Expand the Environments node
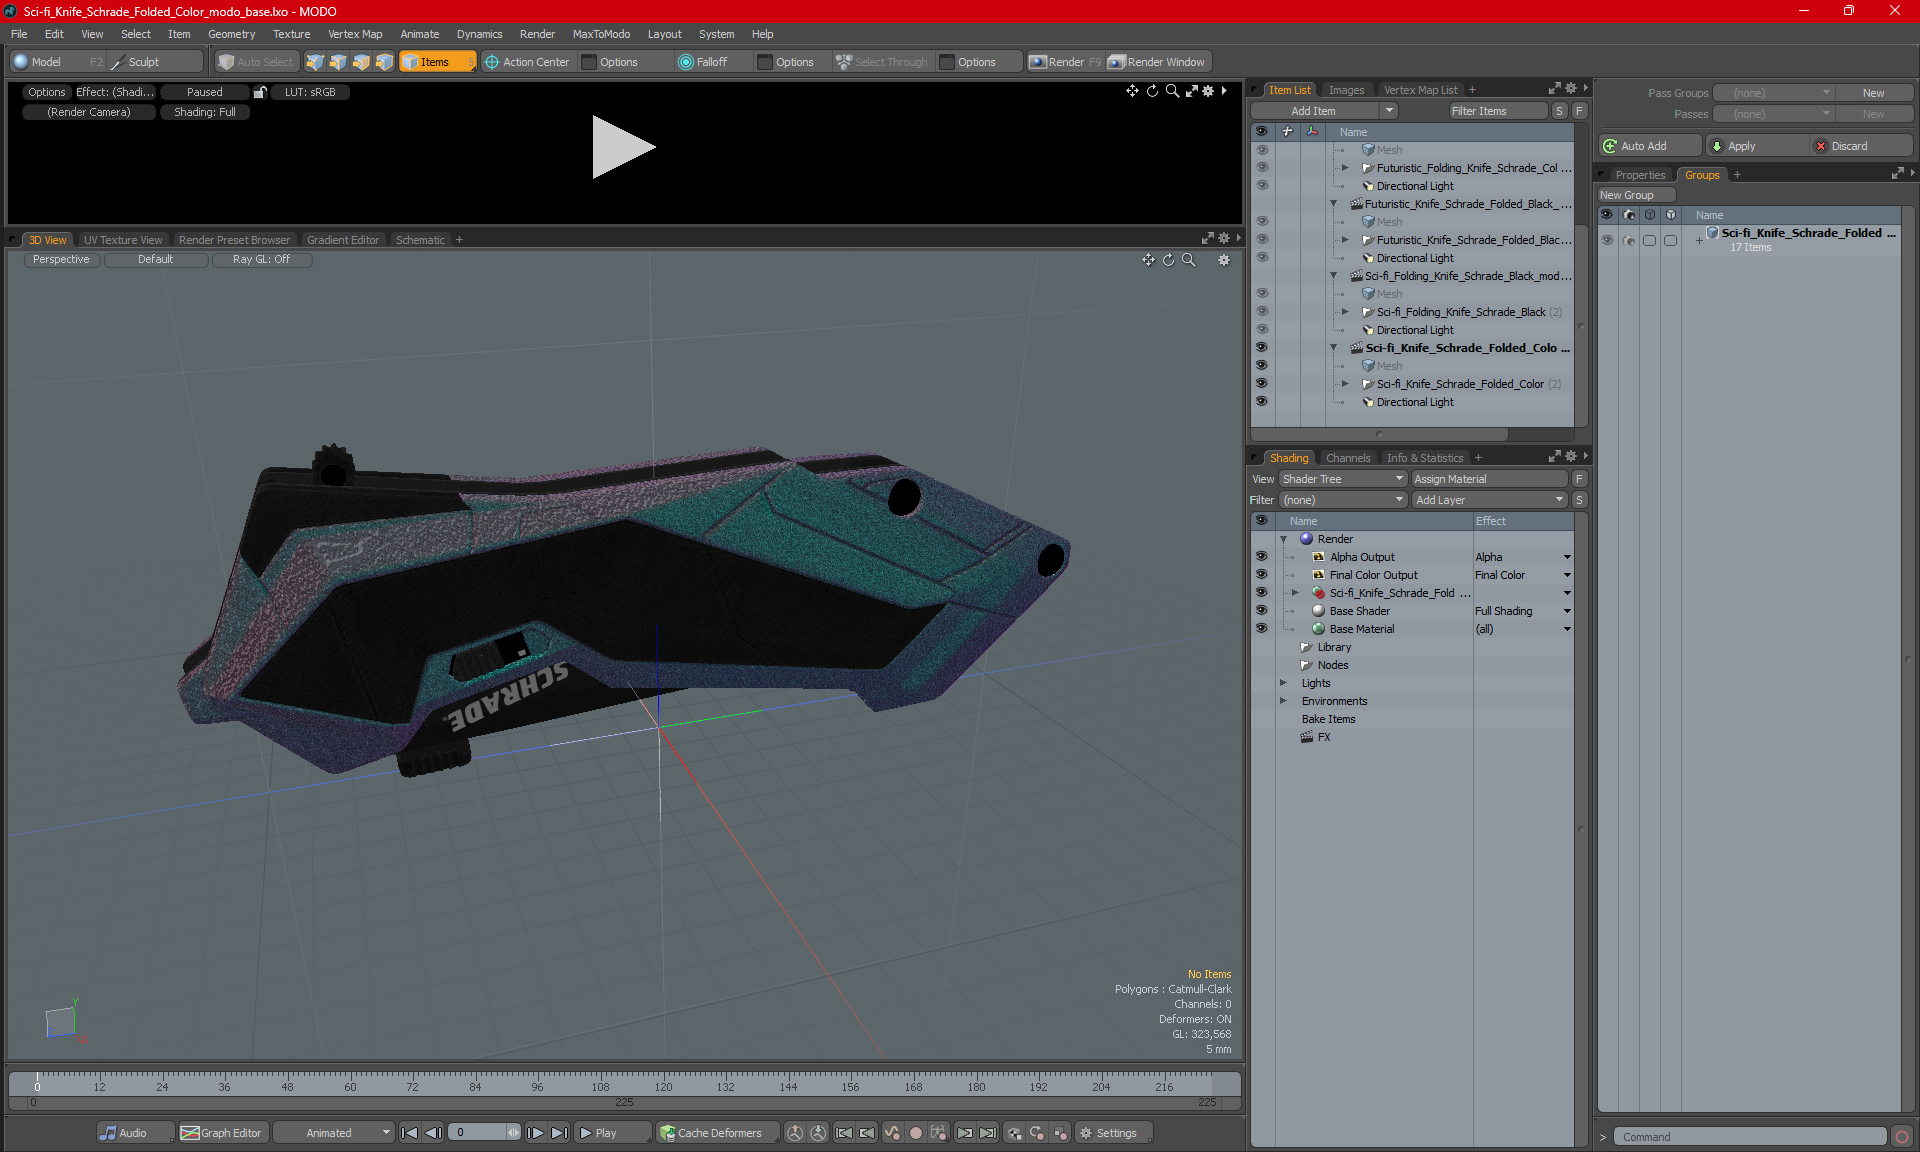 tap(1284, 701)
